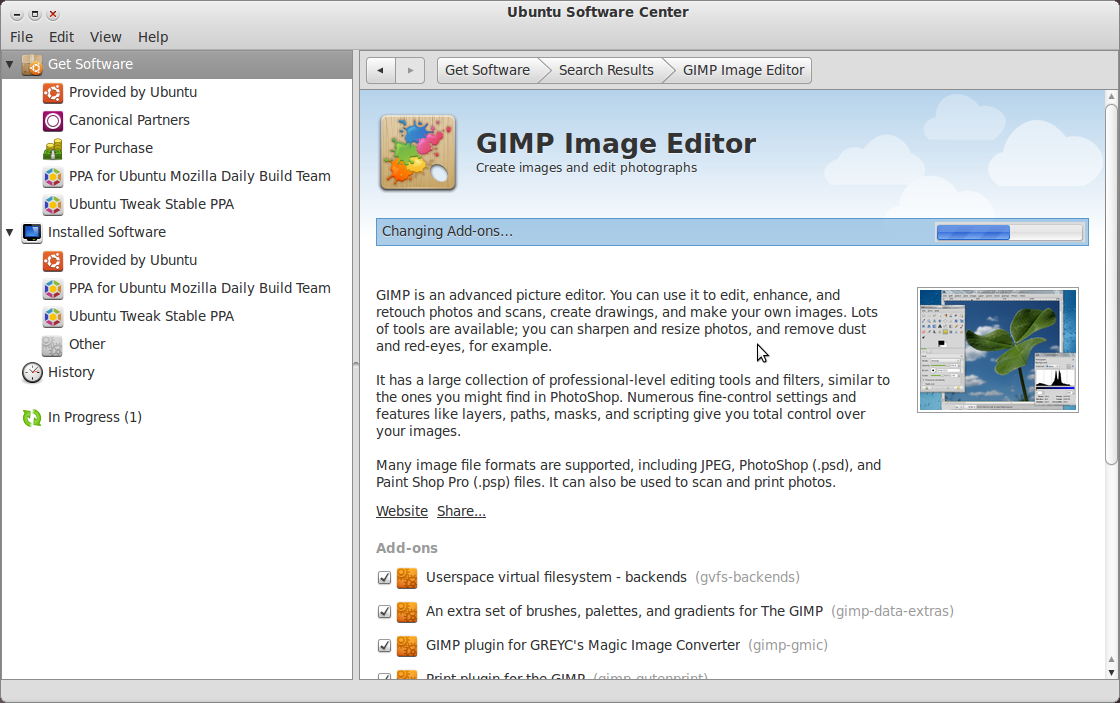Screen dimensions: 1120x703
Task: Click 'Create images and edit photographs' subtitle
Action: pos(586,168)
